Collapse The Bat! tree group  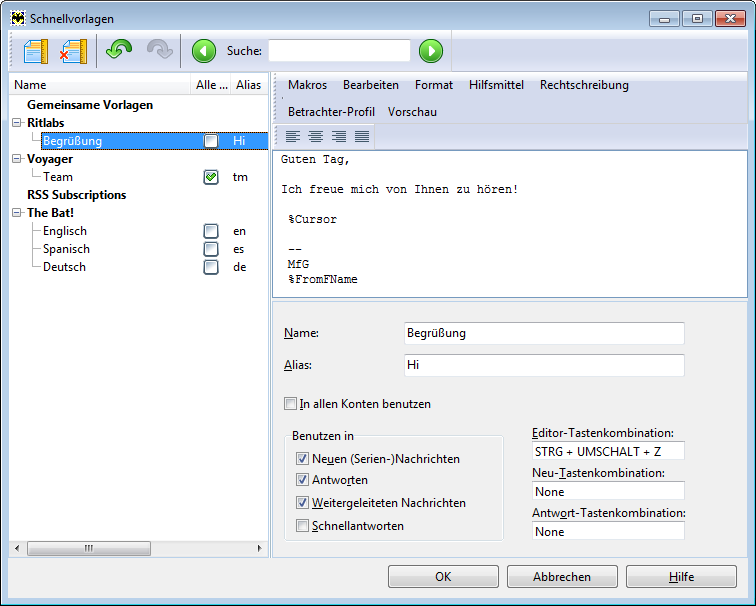tap(17, 213)
